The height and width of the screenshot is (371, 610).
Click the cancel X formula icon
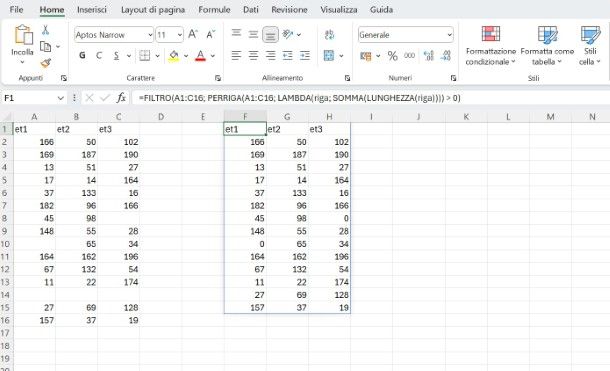(89, 98)
